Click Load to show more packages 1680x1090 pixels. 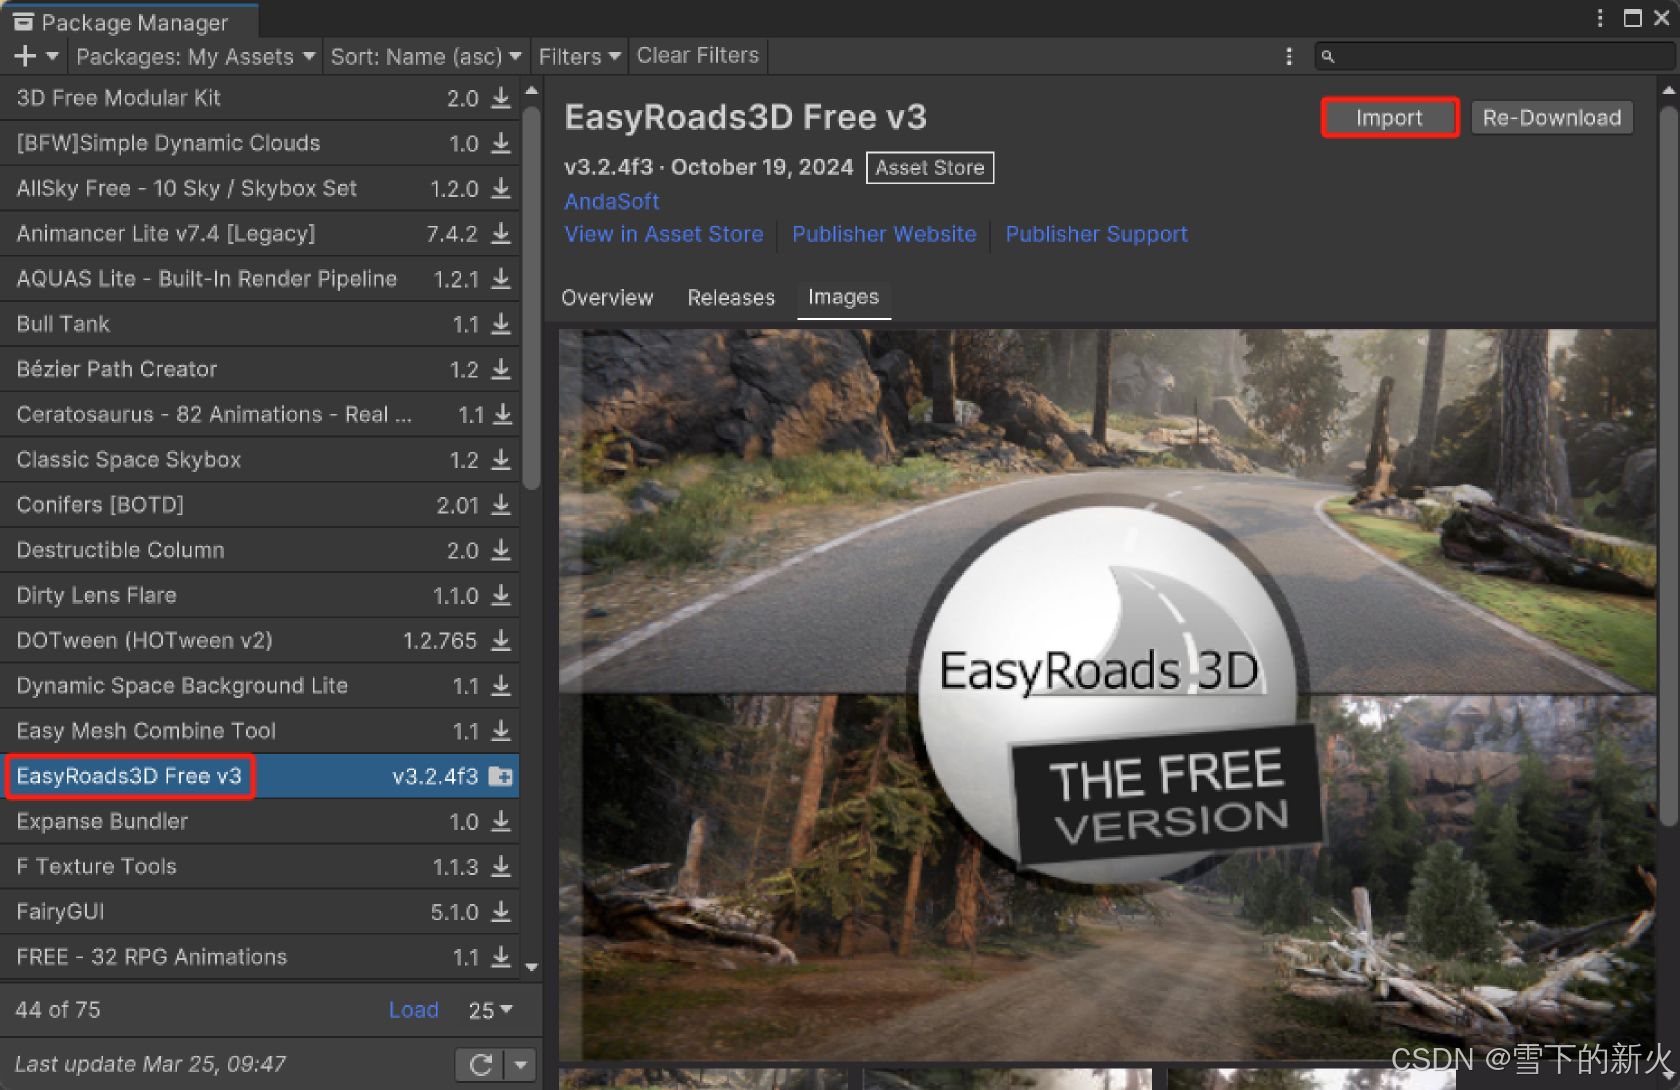[413, 1009]
